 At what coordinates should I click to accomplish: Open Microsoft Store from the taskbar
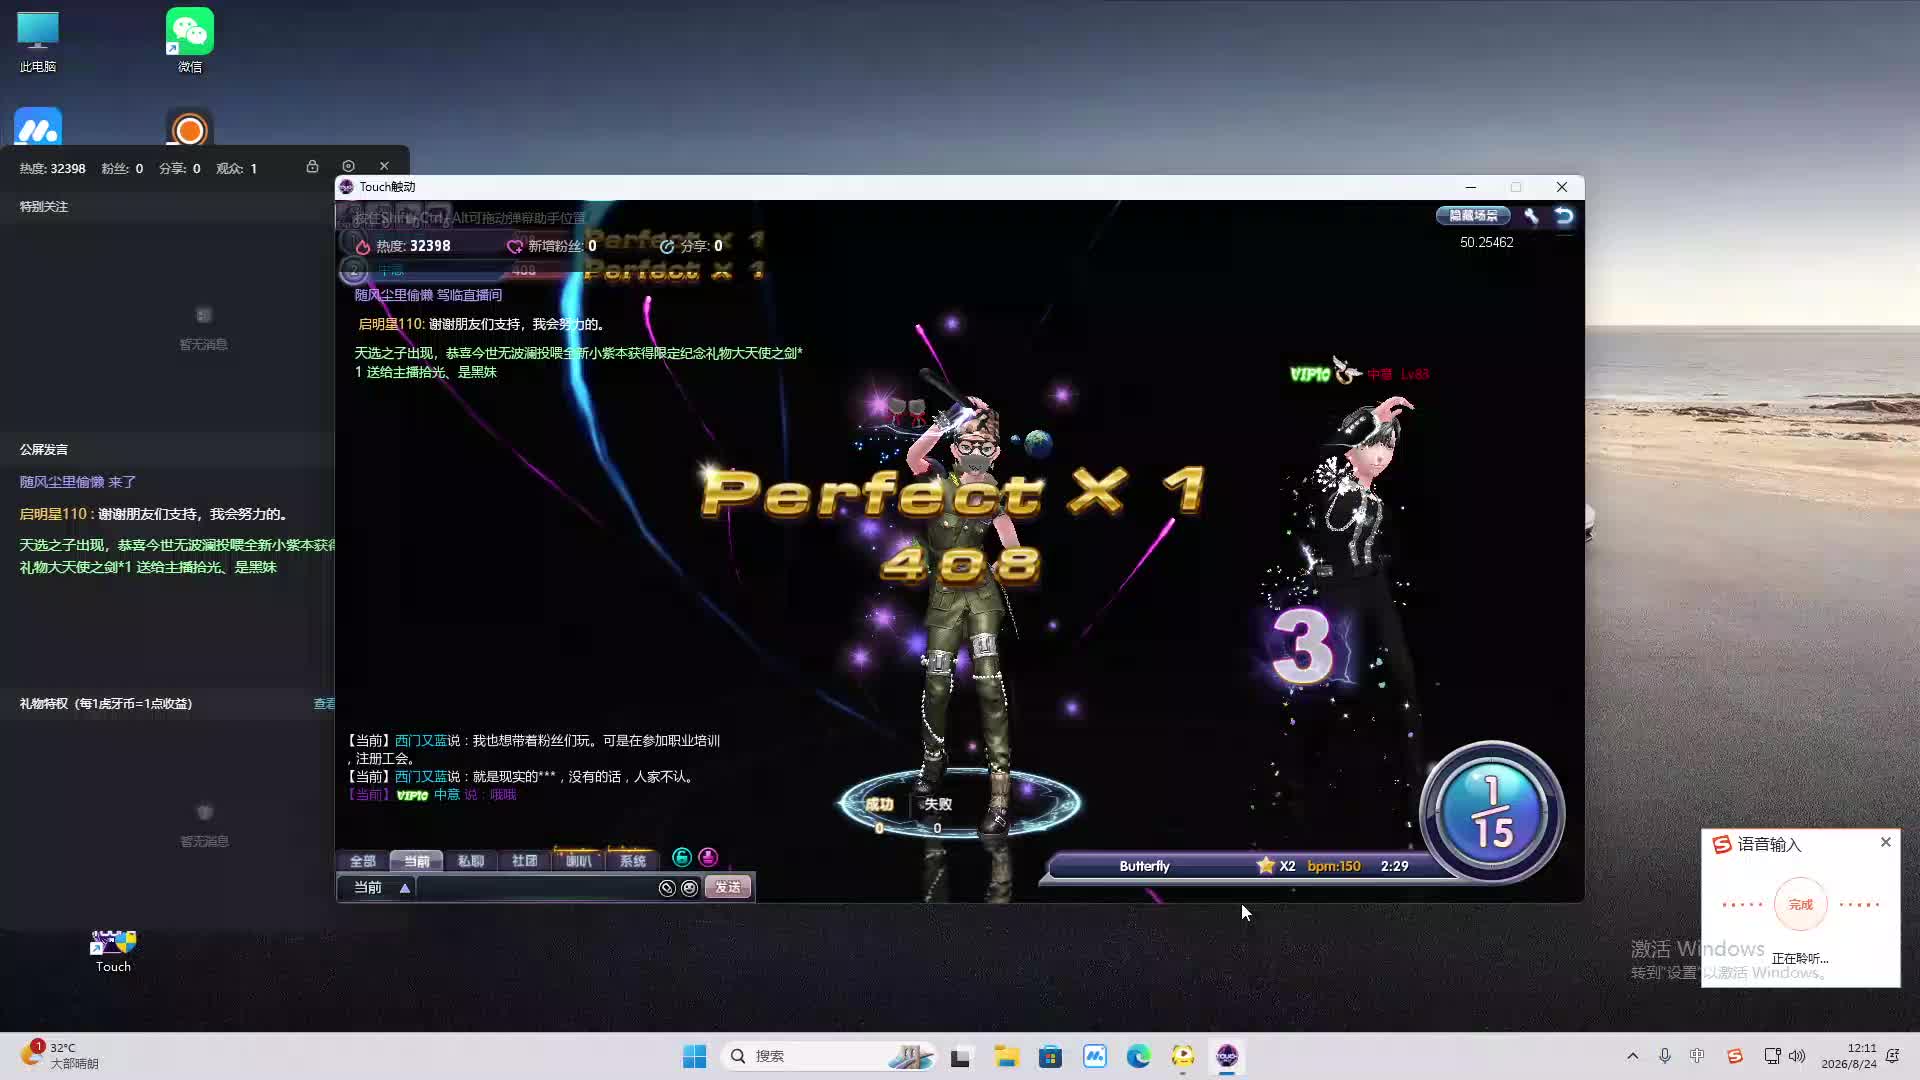coord(1050,1056)
